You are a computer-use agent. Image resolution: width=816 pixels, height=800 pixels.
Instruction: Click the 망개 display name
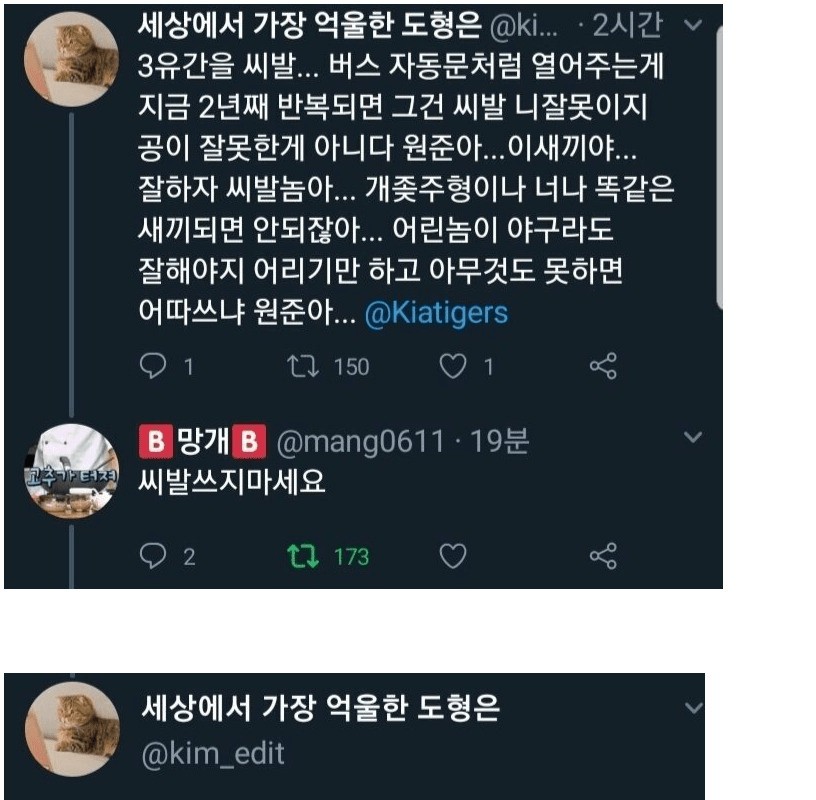click(203, 441)
